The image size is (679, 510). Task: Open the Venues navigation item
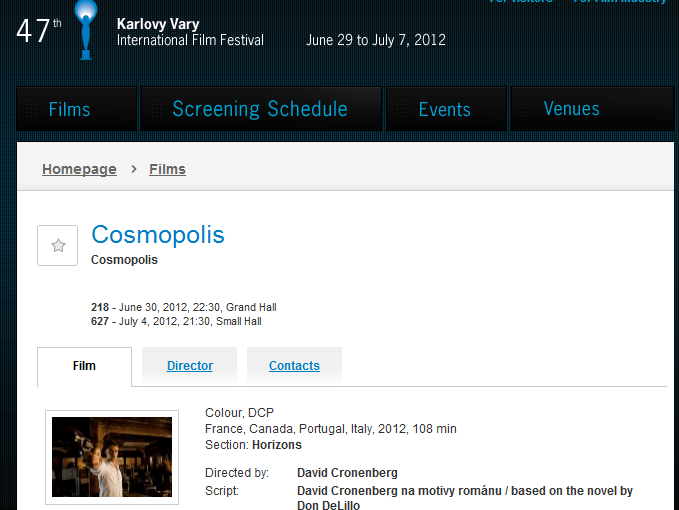571,110
